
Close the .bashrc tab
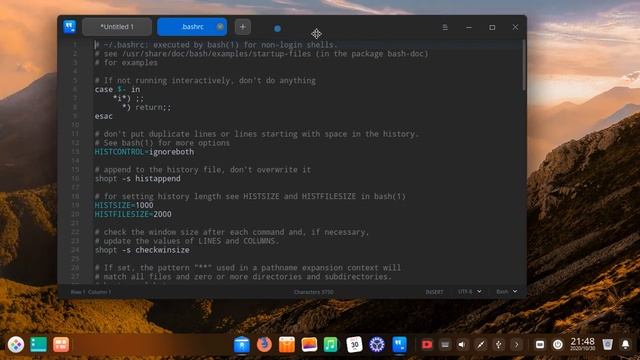pyautogui.click(x=220, y=27)
